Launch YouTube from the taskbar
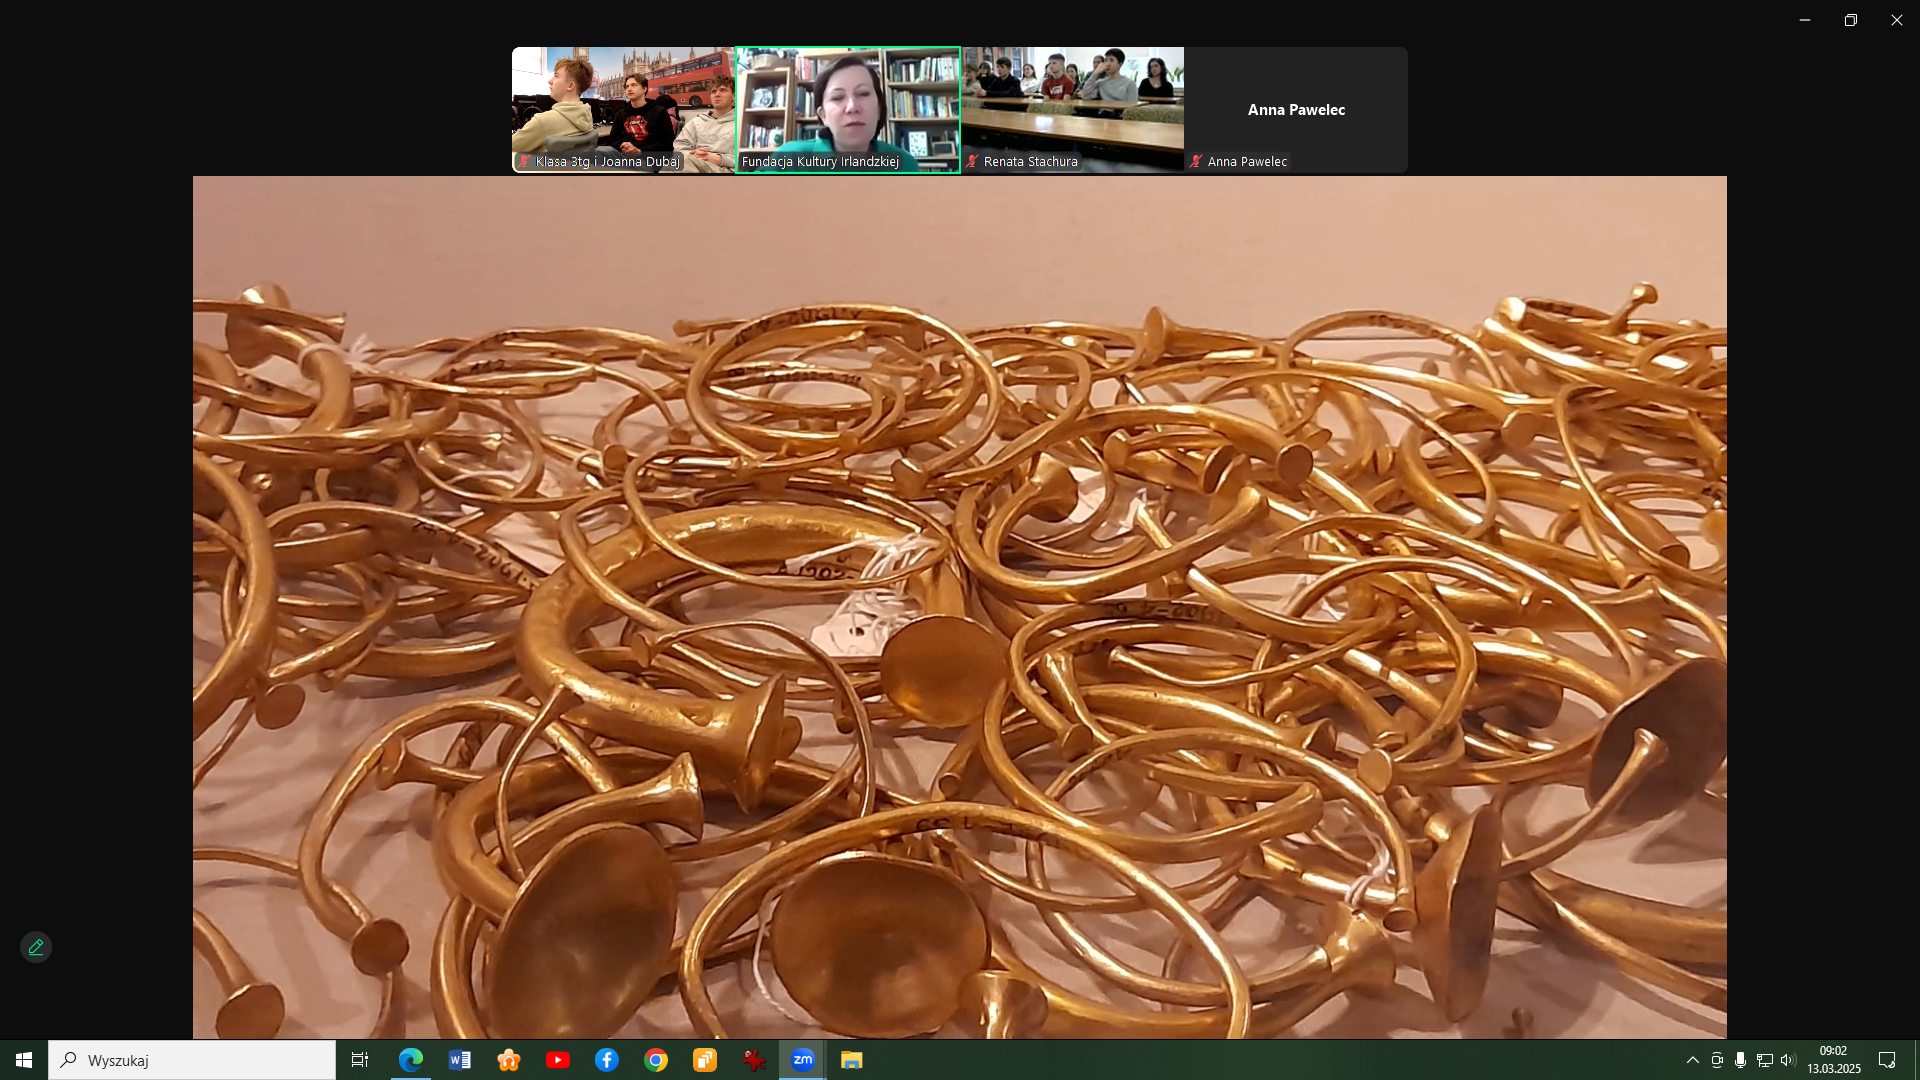 click(x=558, y=1060)
